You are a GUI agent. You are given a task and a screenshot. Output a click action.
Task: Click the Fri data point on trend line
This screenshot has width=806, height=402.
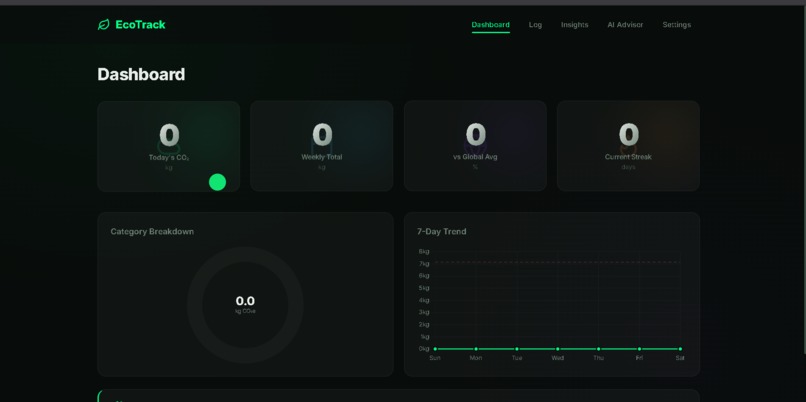click(x=639, y=349)
